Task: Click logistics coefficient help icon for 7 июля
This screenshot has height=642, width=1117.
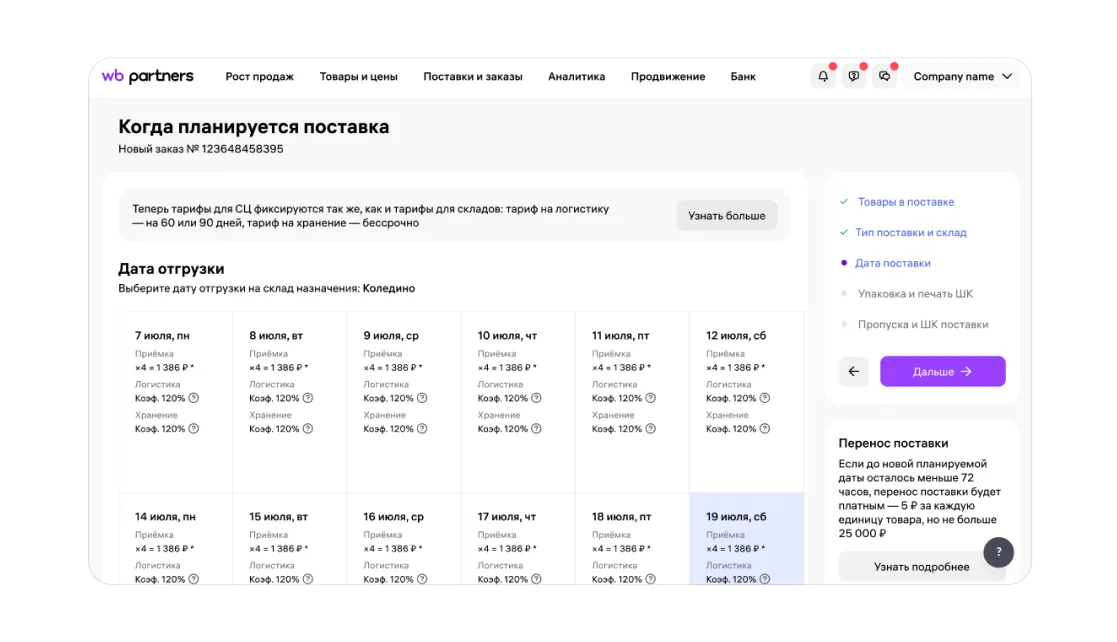Action: point(194,398)
